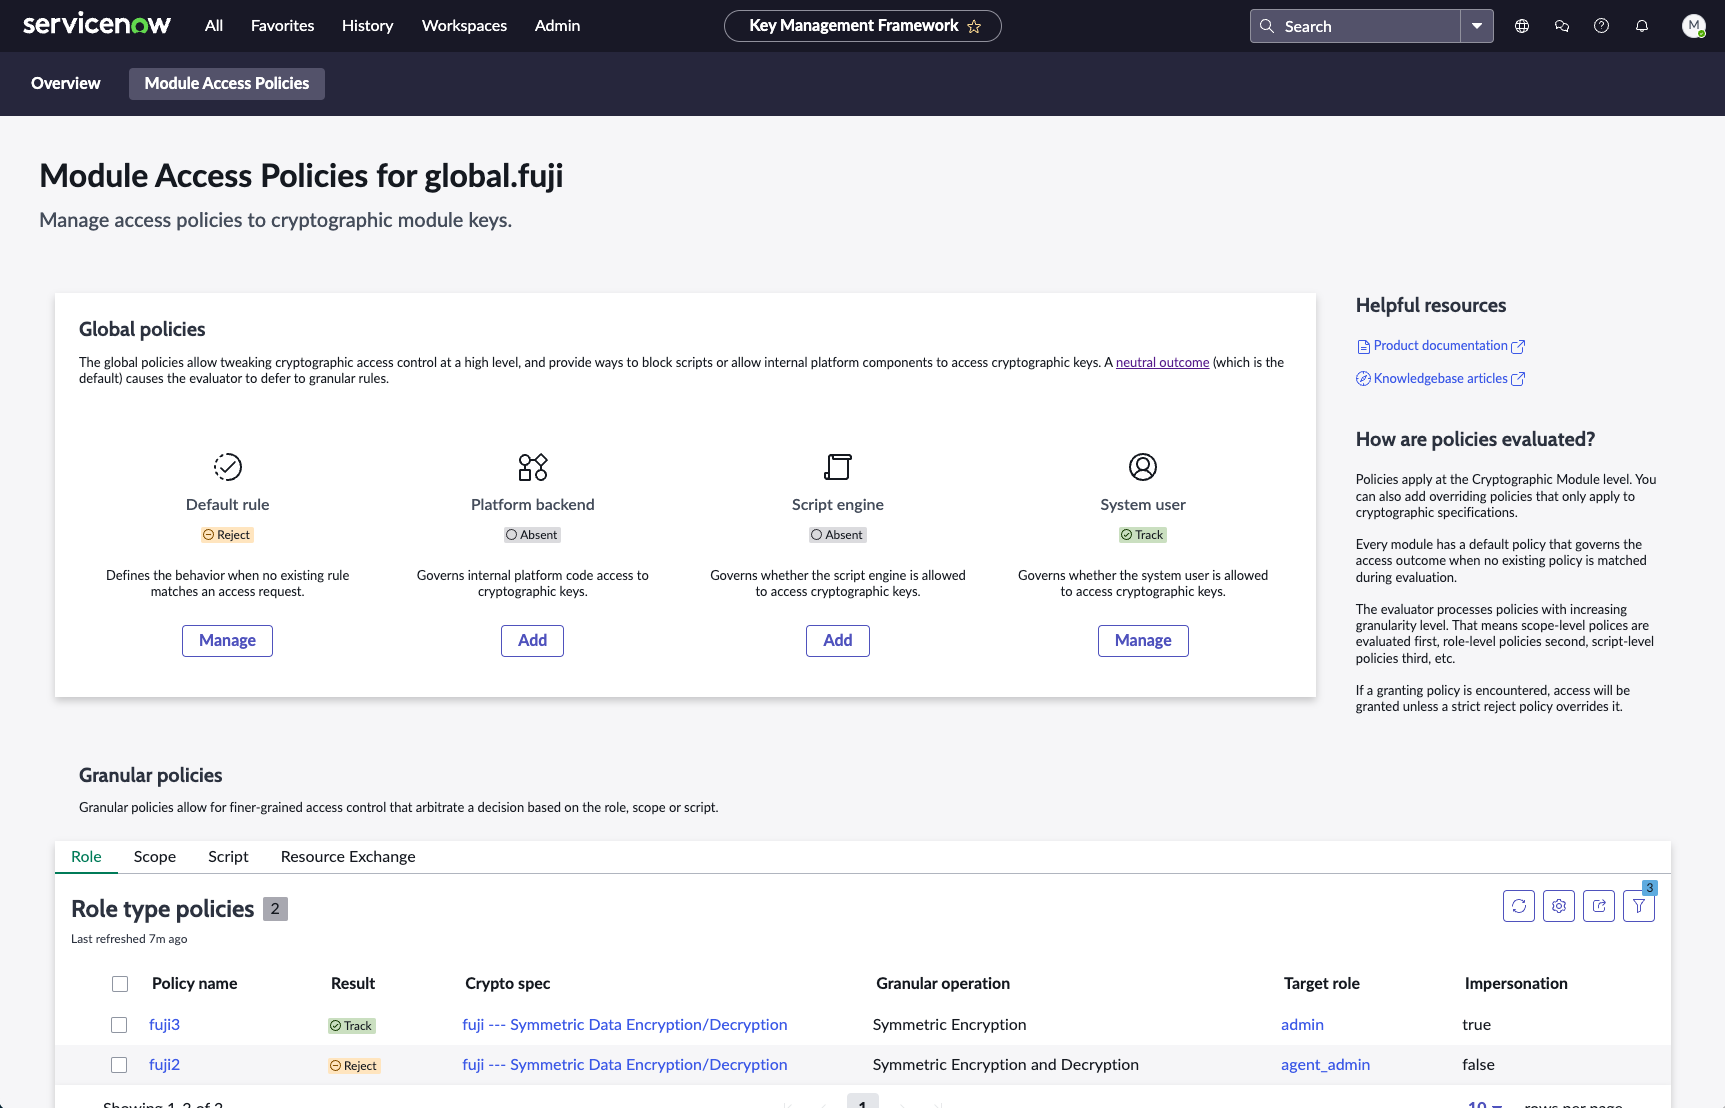Viewport: 1725px width, 1108px height.
Task: Click the search magnifier icon
Action: tap(1267, 26)
